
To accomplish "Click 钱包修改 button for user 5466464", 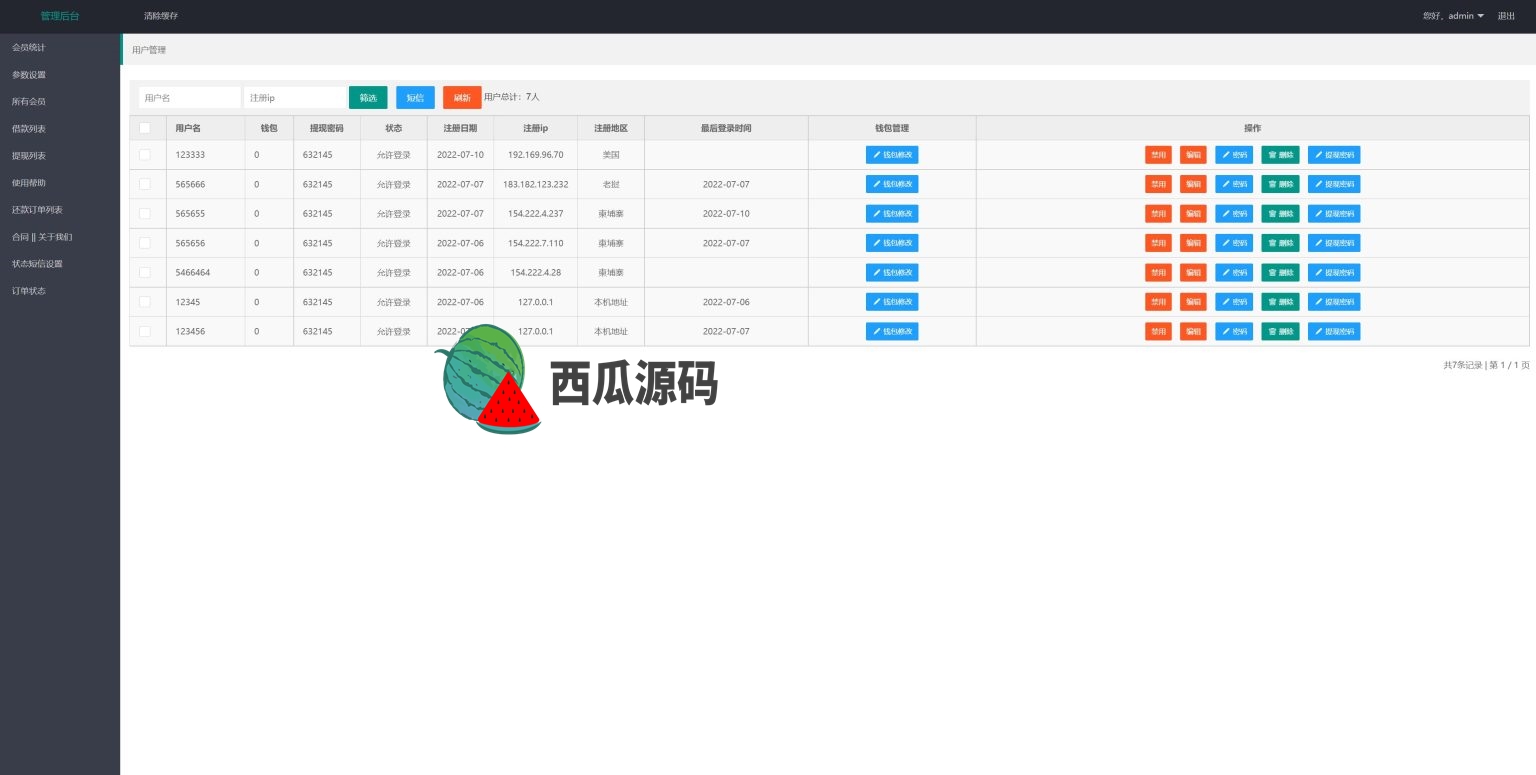I will coord(891,272).
